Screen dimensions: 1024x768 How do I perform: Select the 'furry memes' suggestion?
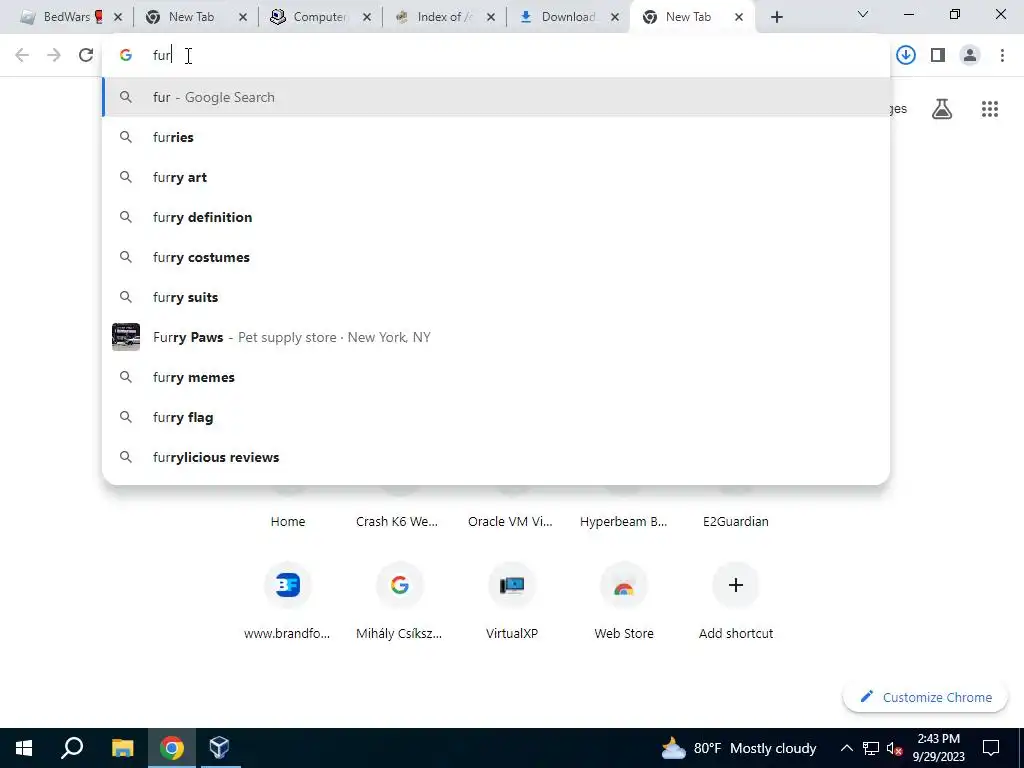pyautogui.click(x=496, y=377)
